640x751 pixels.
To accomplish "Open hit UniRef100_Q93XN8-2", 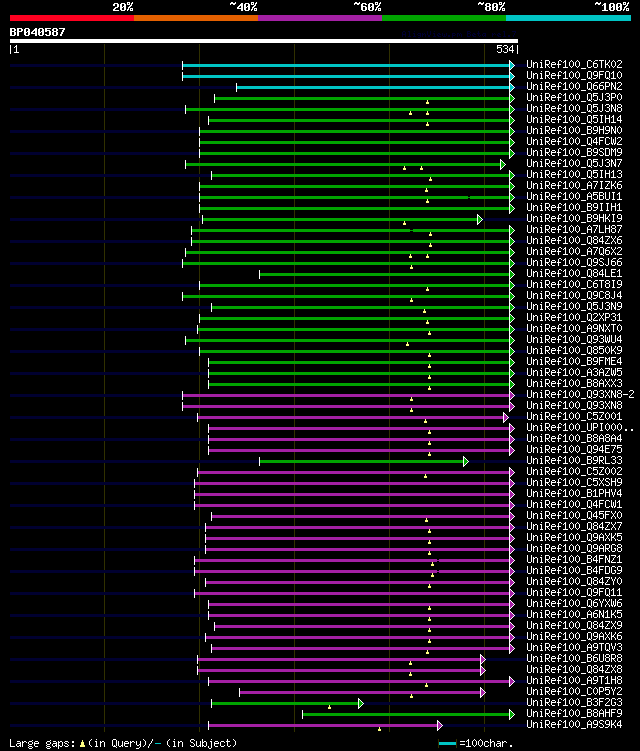I will coord(580,395).
